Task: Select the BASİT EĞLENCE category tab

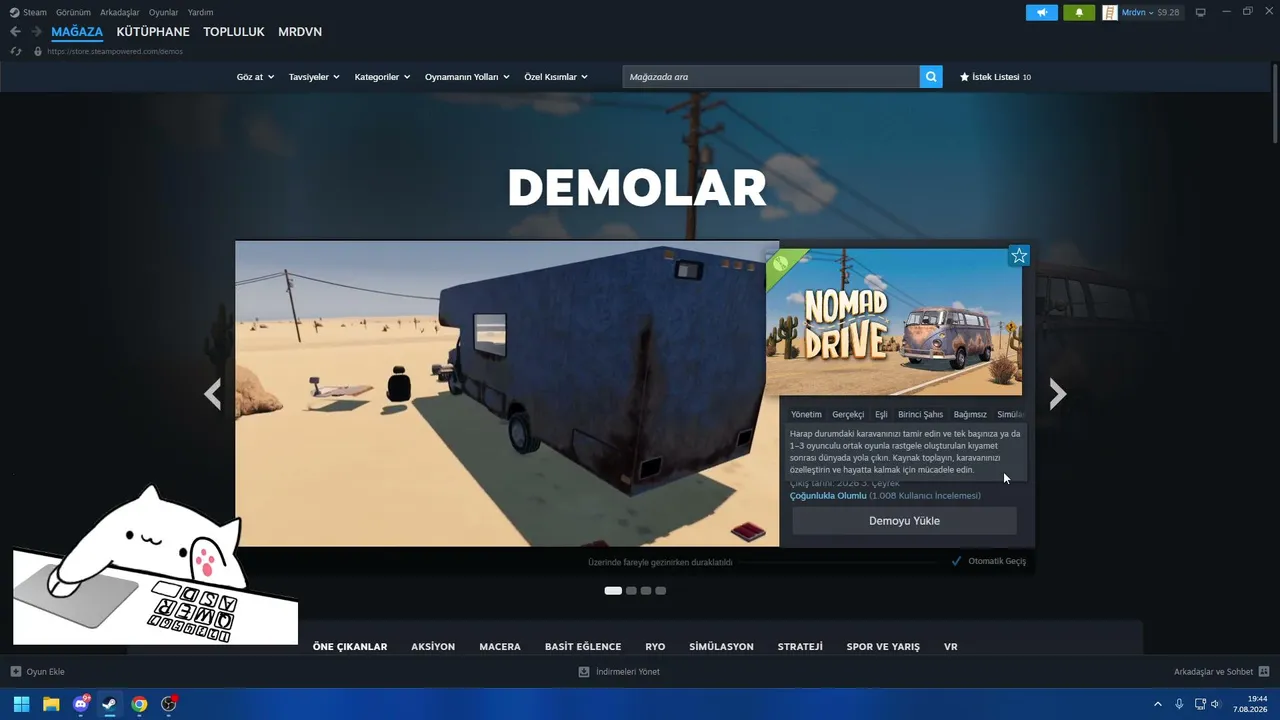Action: coord(583,646)
